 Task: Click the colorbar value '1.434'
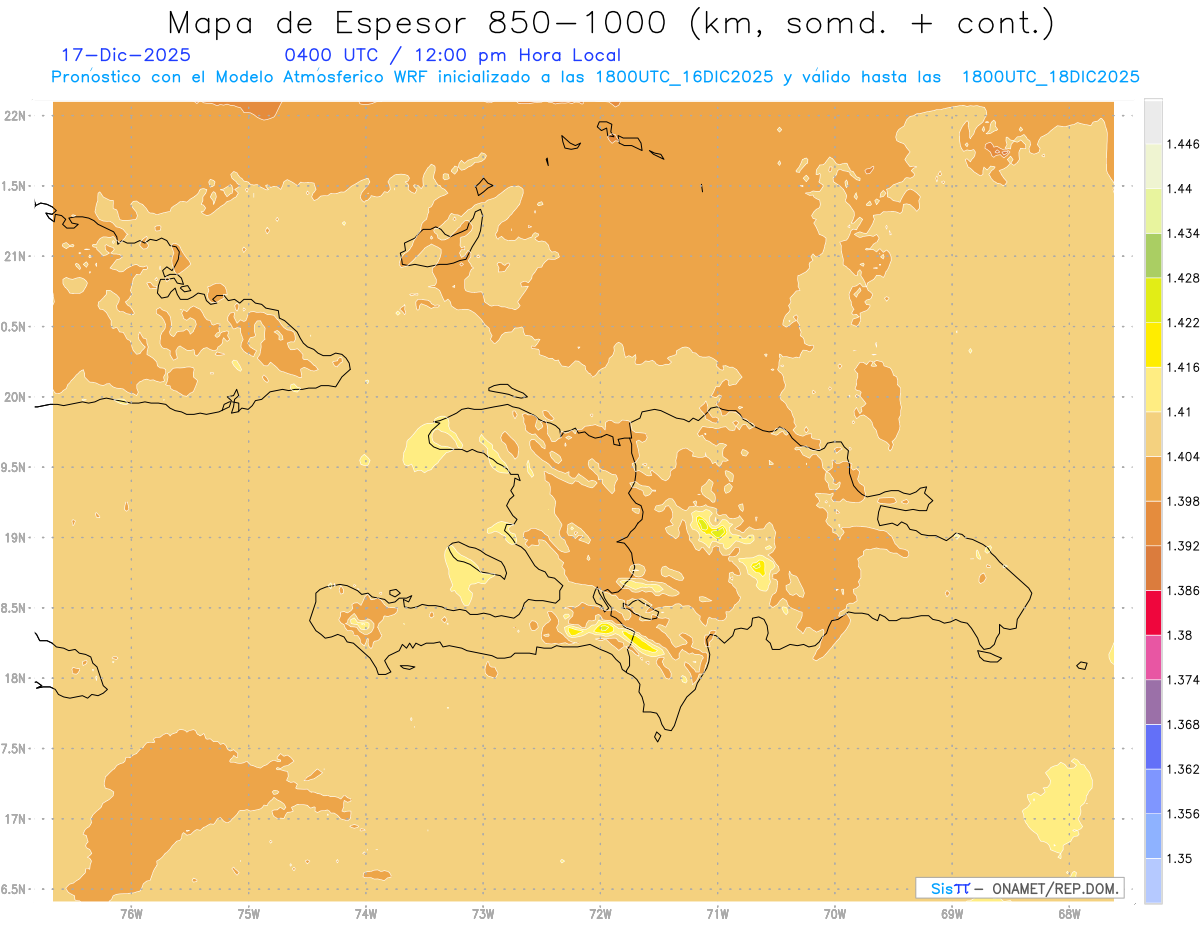[1182, 233]
